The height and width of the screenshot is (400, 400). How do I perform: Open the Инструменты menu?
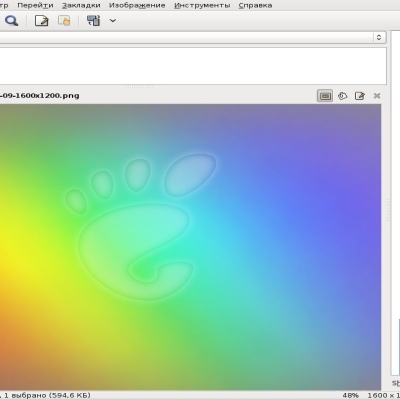coord(202,5)
